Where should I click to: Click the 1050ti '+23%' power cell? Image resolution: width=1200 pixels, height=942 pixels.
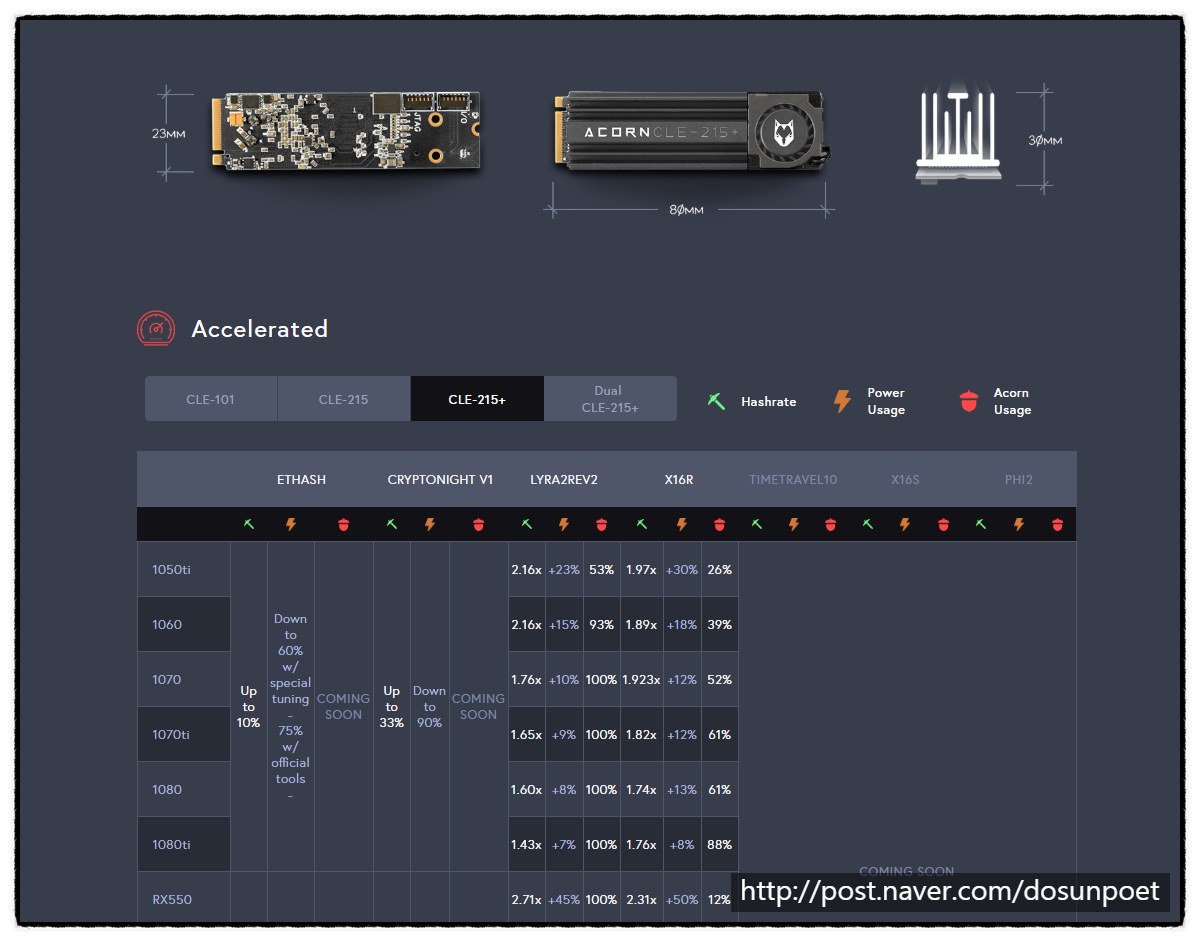pos(564,570)
